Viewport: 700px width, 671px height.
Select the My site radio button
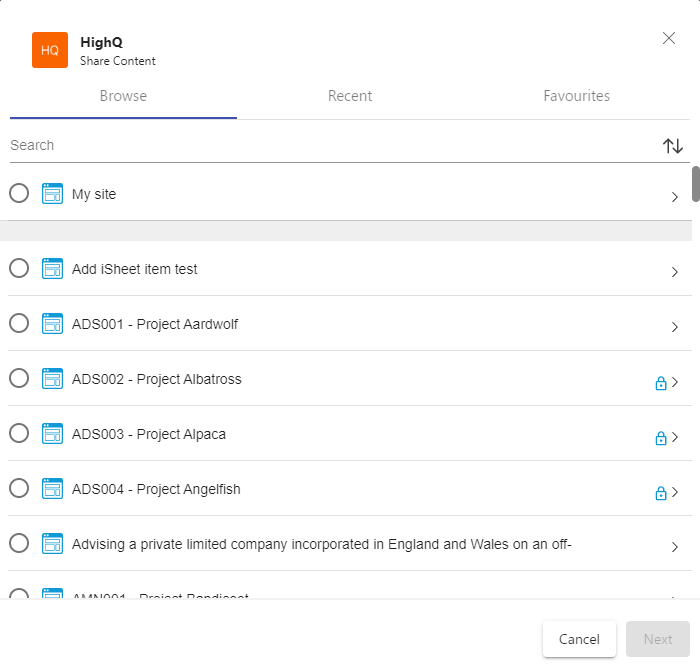click(x=19, y=193)
